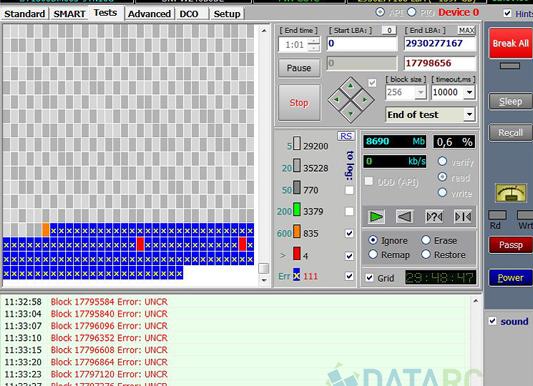
Task: Click the reverse direction triangle icon
Action: [405, 216]
